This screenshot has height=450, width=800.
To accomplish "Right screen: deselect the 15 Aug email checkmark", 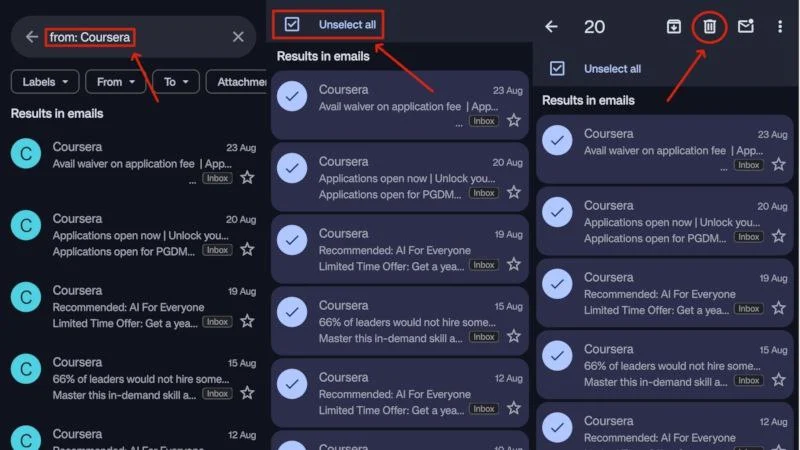I will [558, 356].
